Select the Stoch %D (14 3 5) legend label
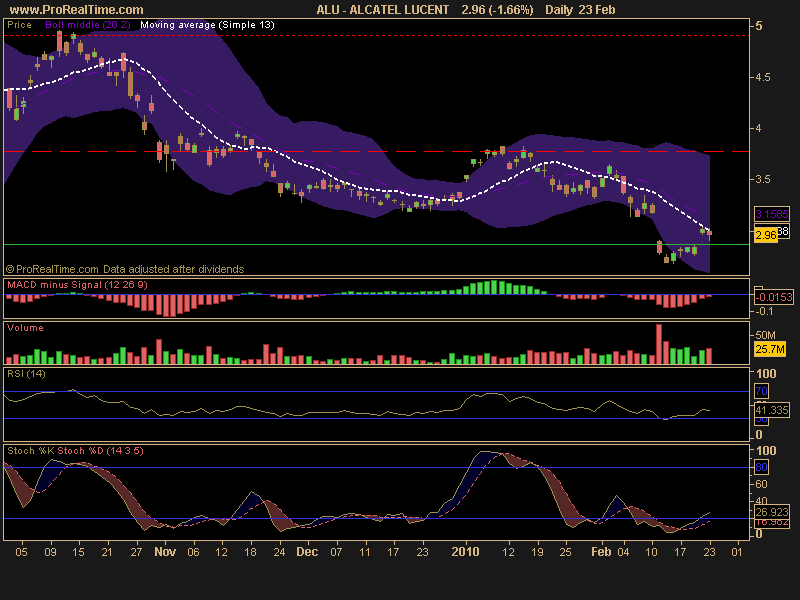This screenshot has height=600, width=800. (x=101, y=451)
